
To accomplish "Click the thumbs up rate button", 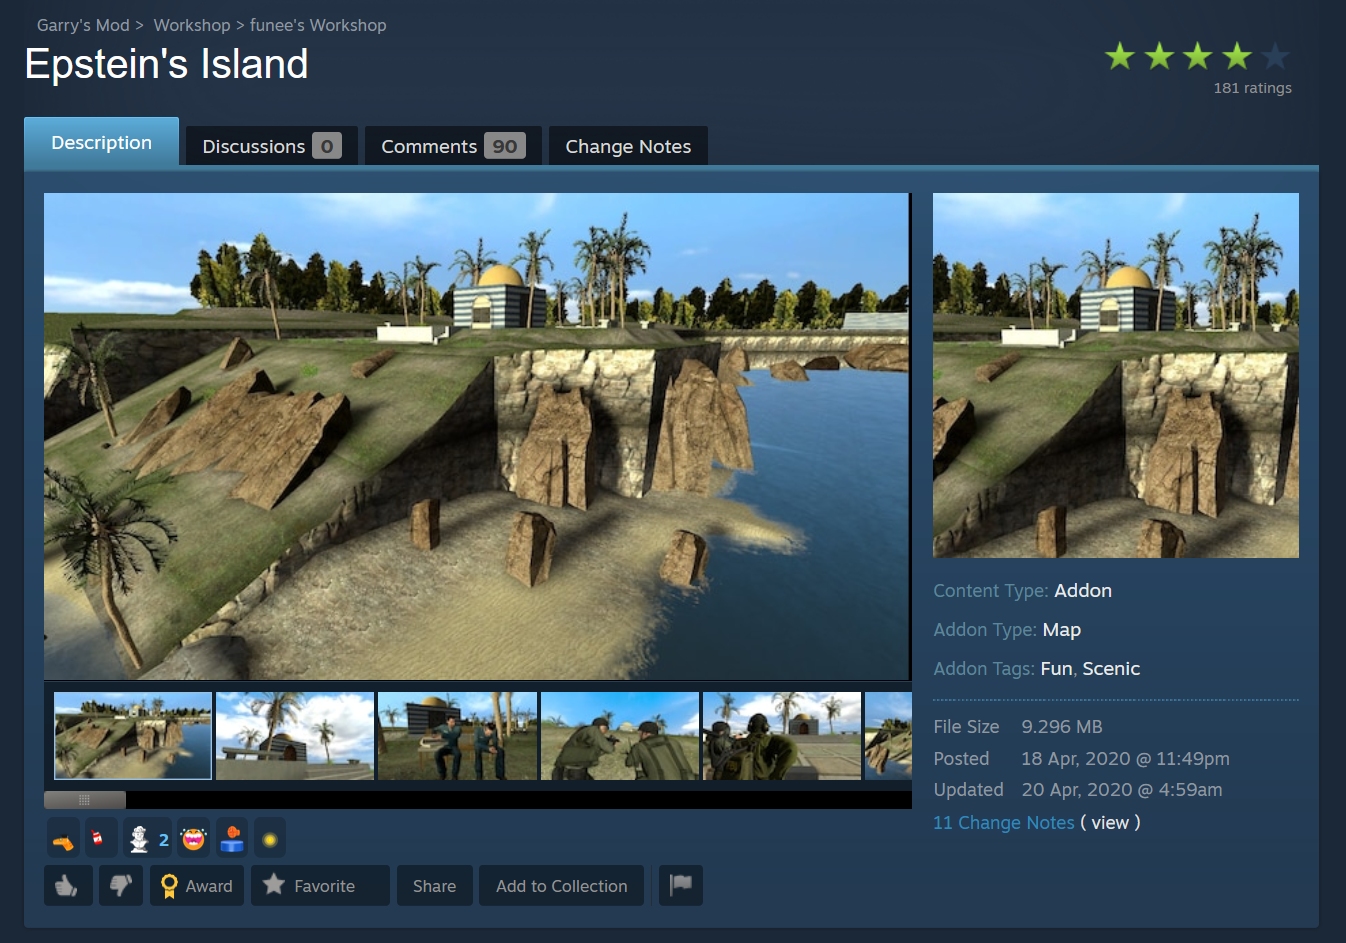I will tap(68, 886).
